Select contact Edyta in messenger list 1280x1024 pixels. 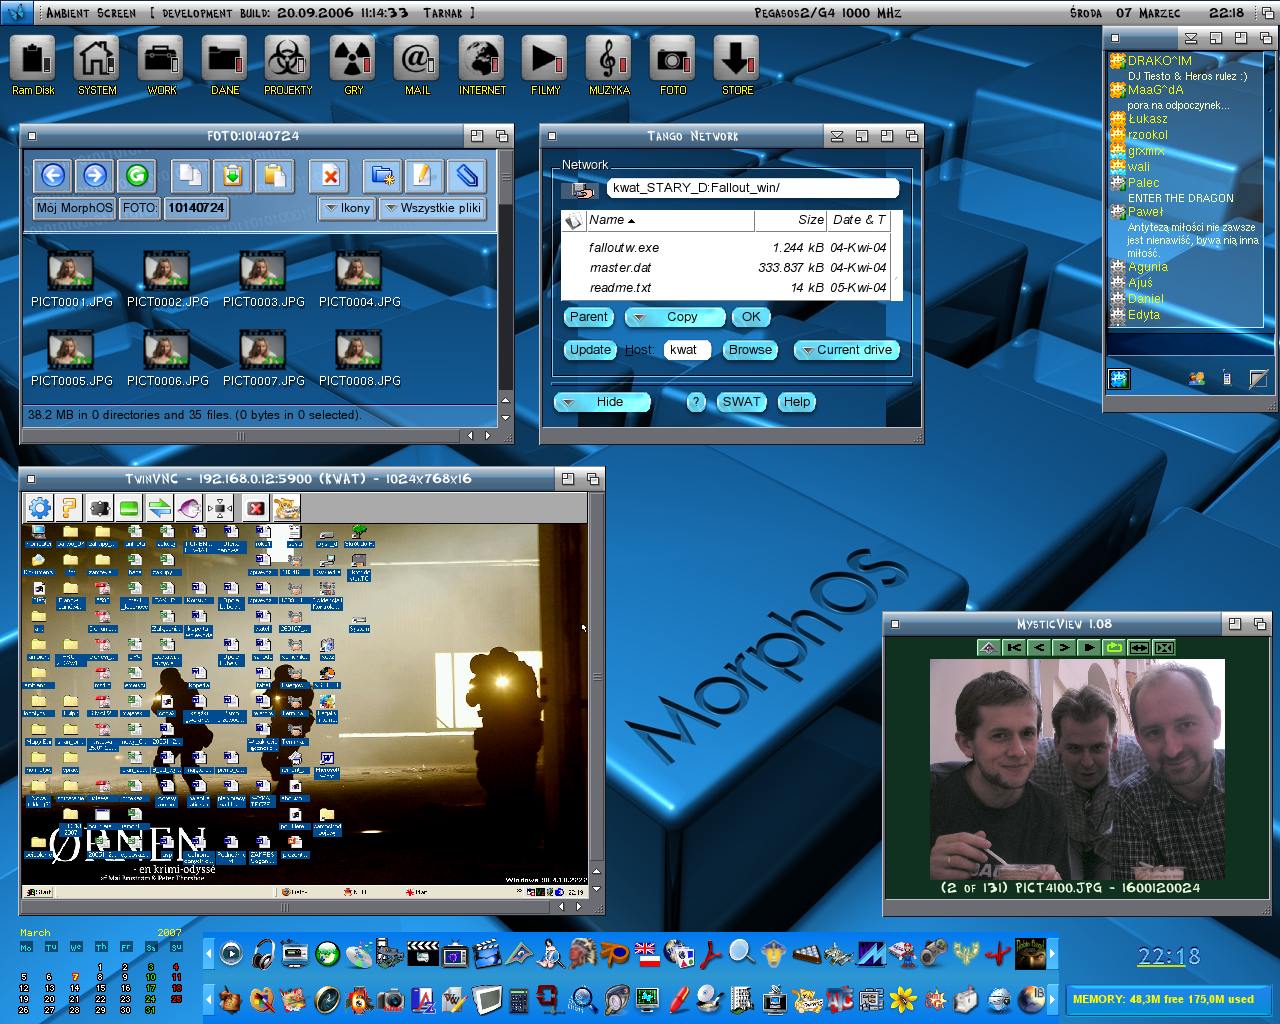[x=1143, y=315]
